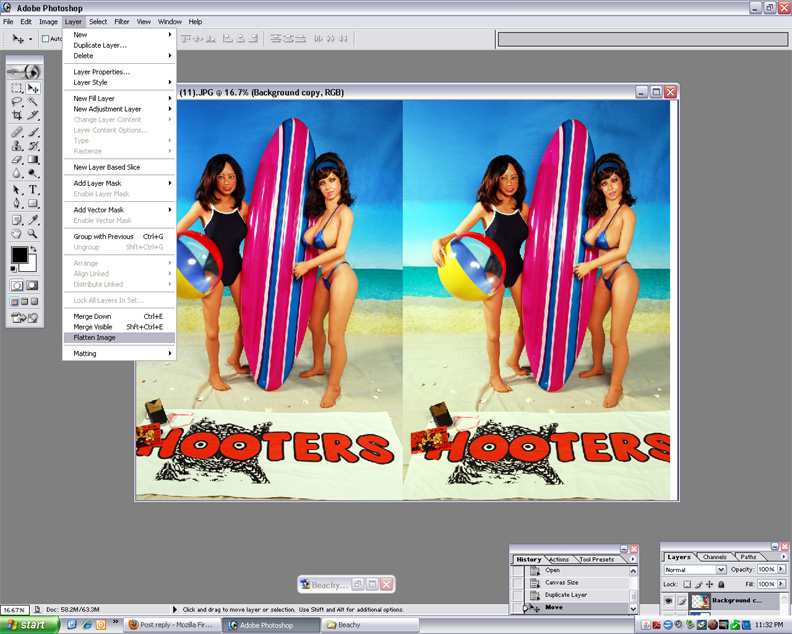This screenshot has height=634, width=792.
Task: Open the Beachy folder taskbar button
Action: pyautogui.click(x=370, y=625)
